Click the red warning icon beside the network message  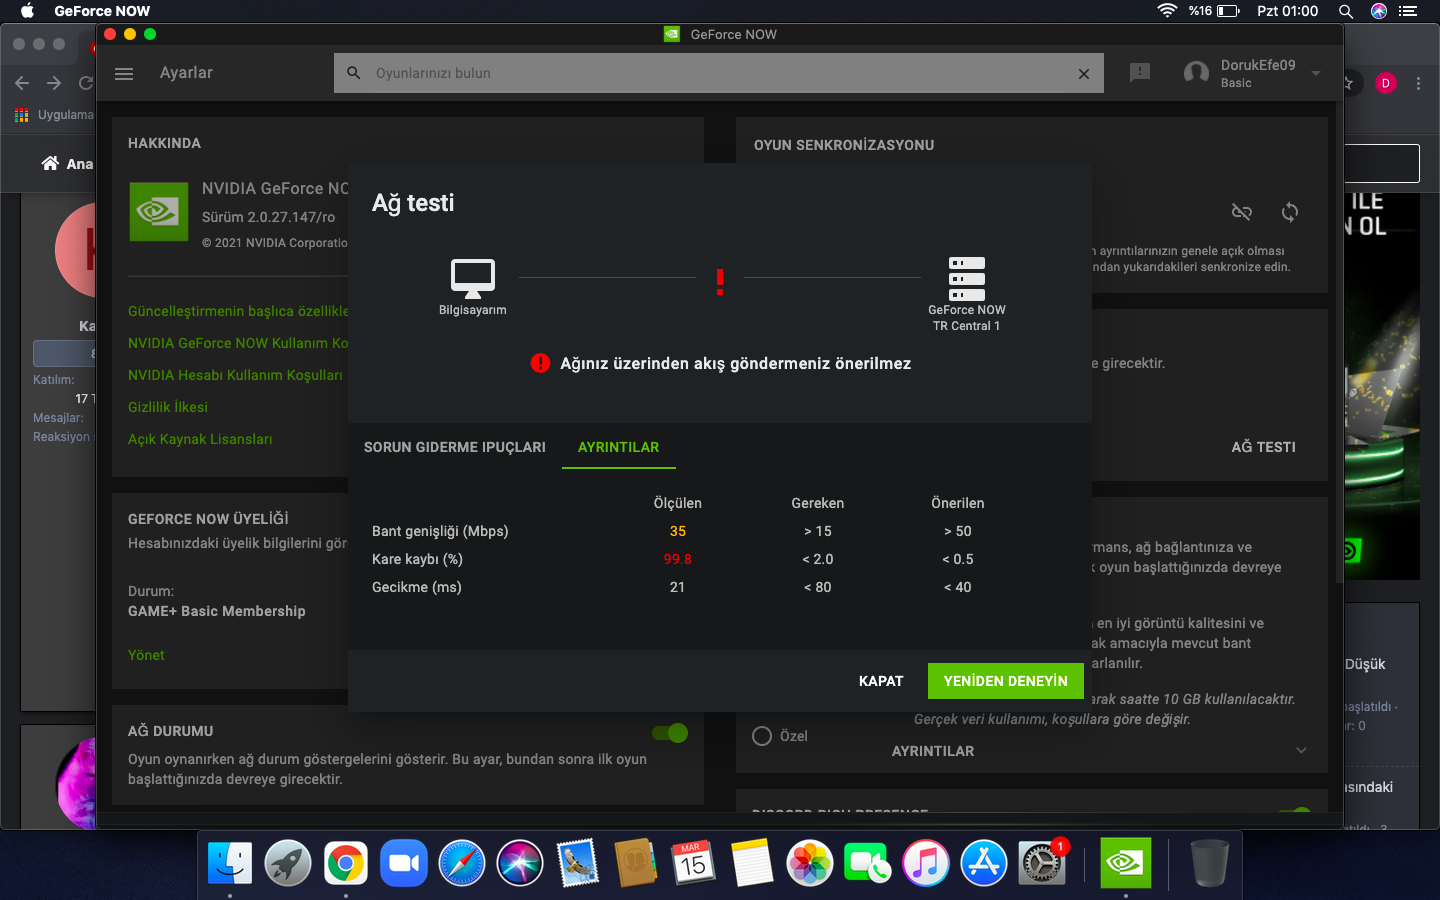(x=540, y=363)
